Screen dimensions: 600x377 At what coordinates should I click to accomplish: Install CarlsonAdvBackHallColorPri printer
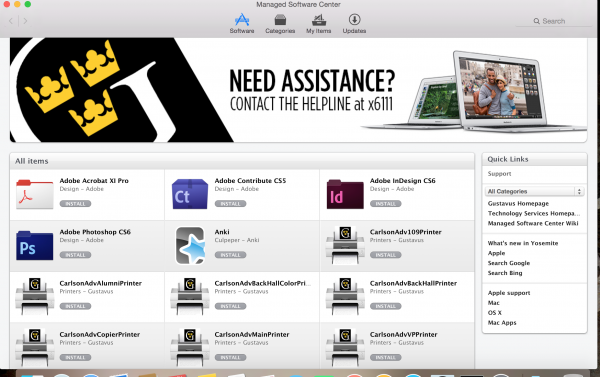point(230,306)
